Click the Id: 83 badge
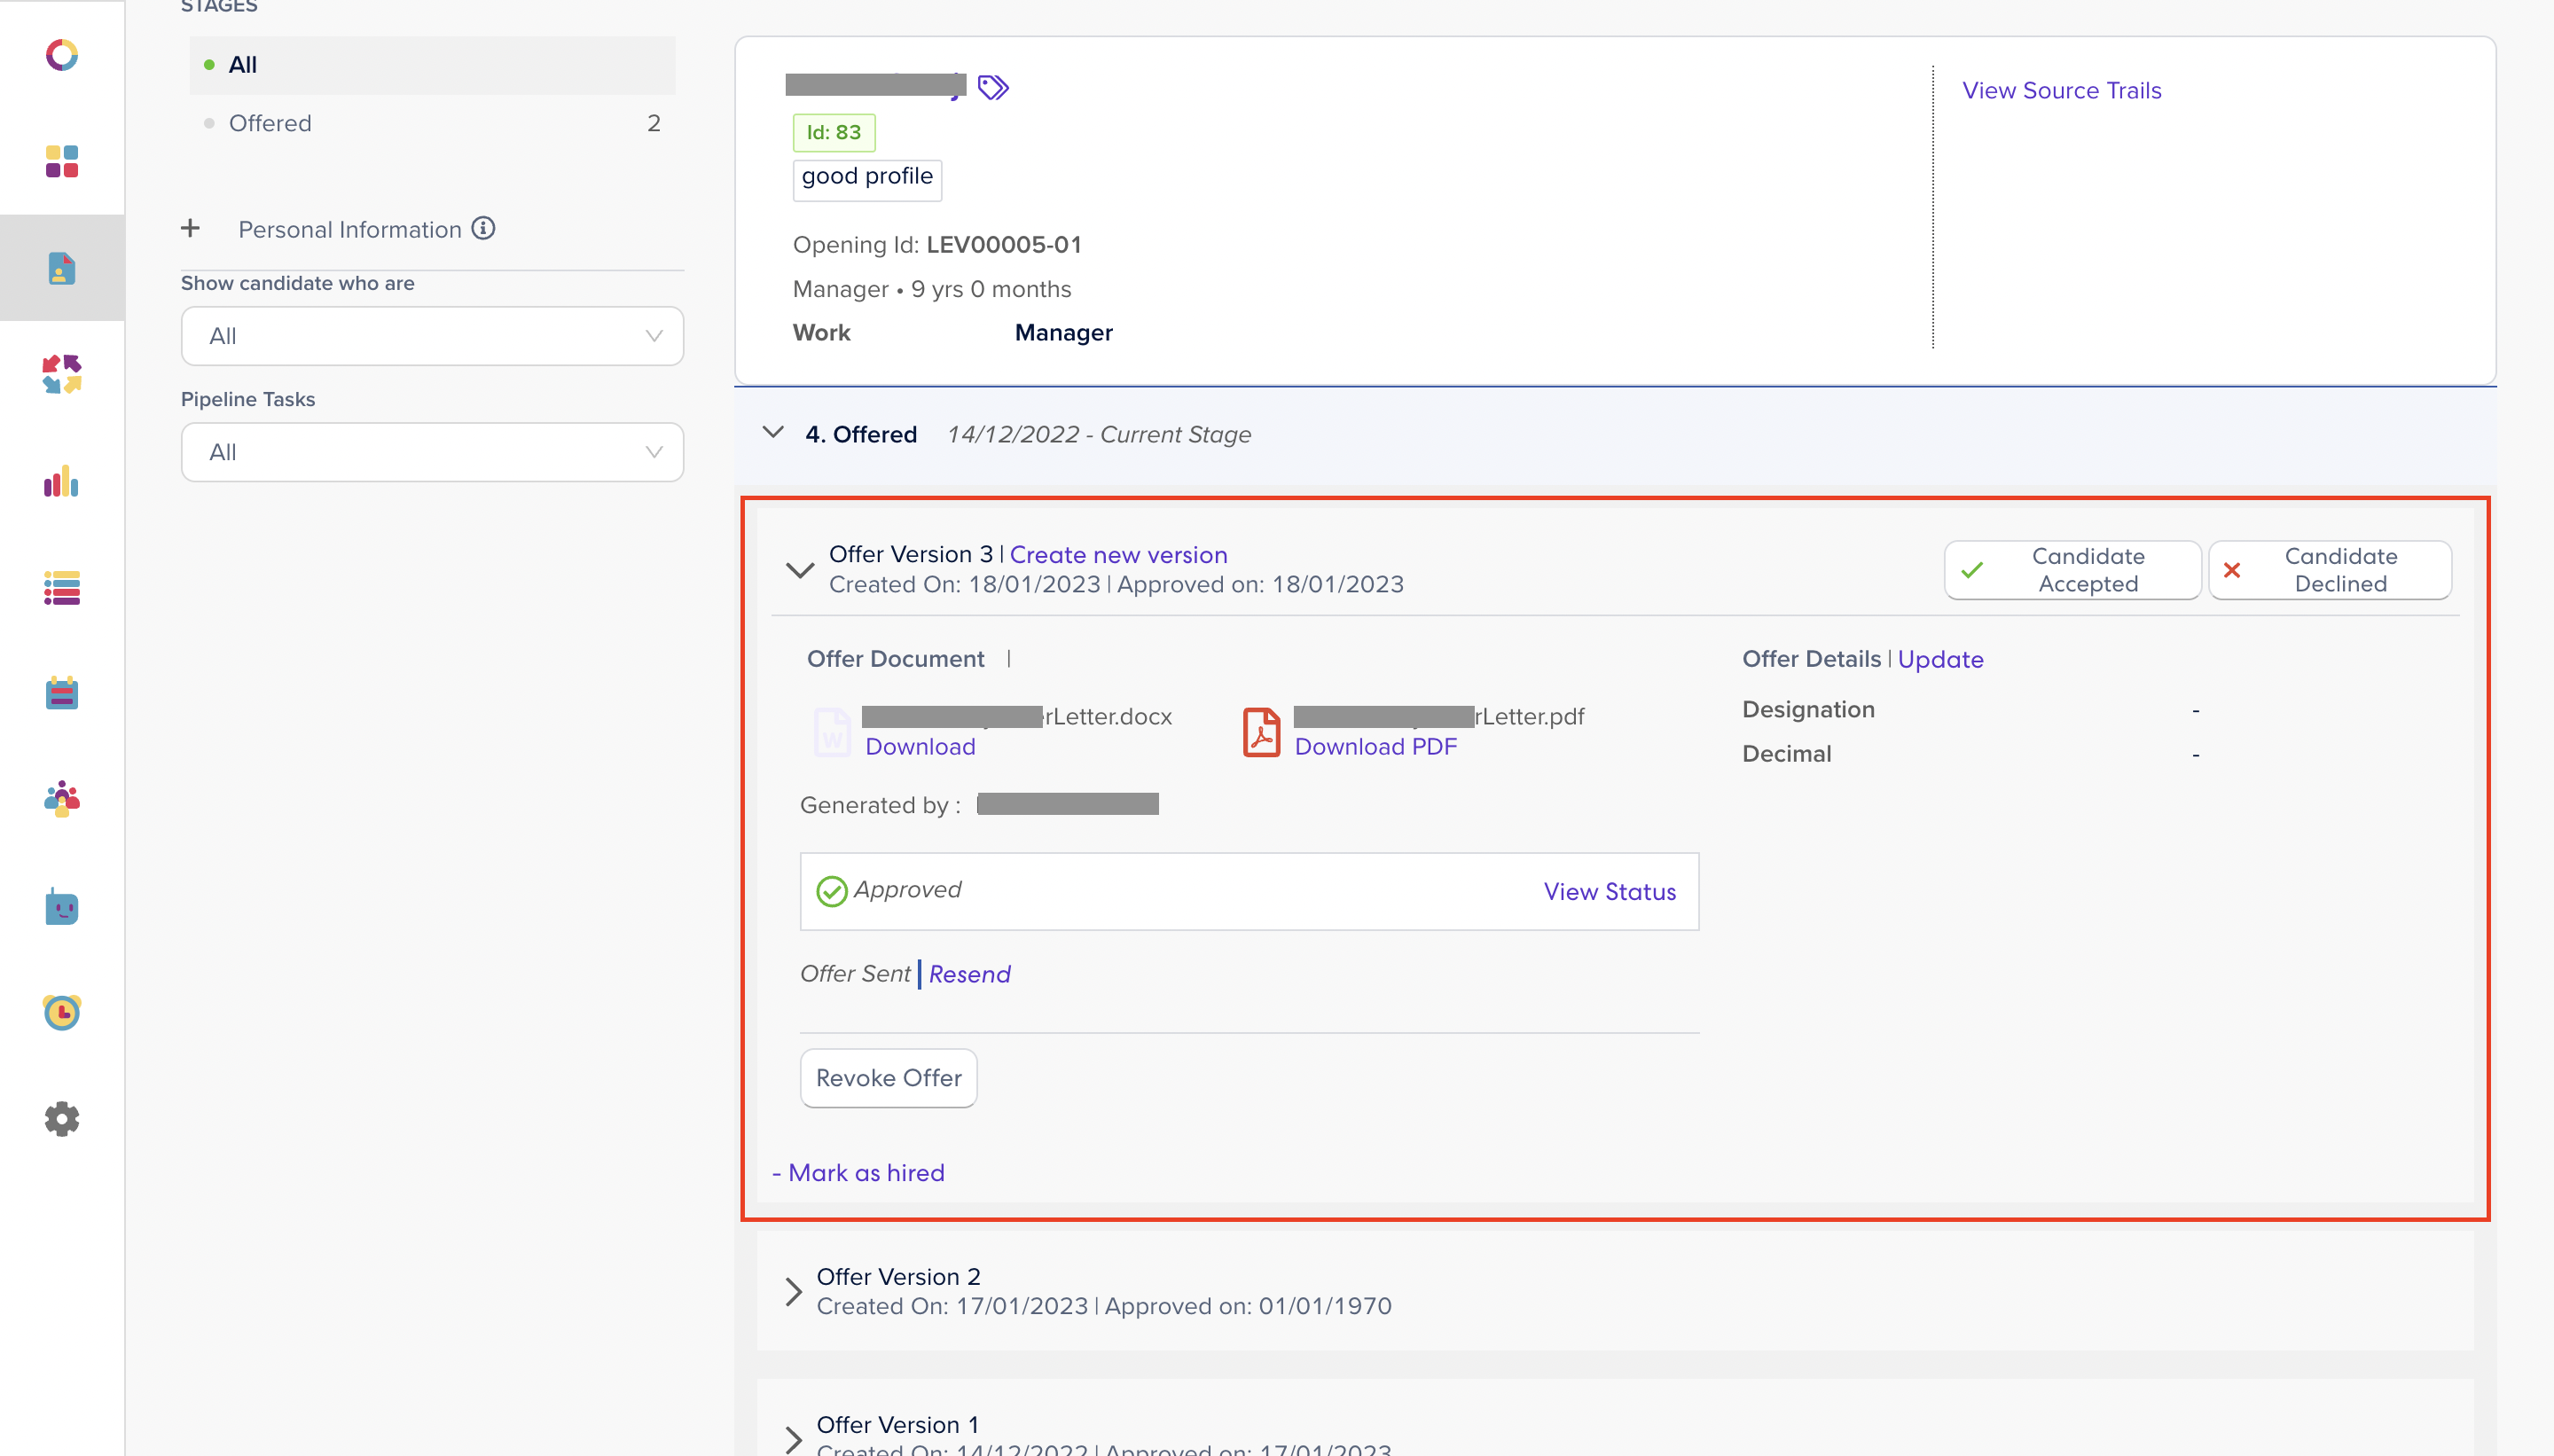This screenshot has height=1456, width=2554. pos(834,133)
